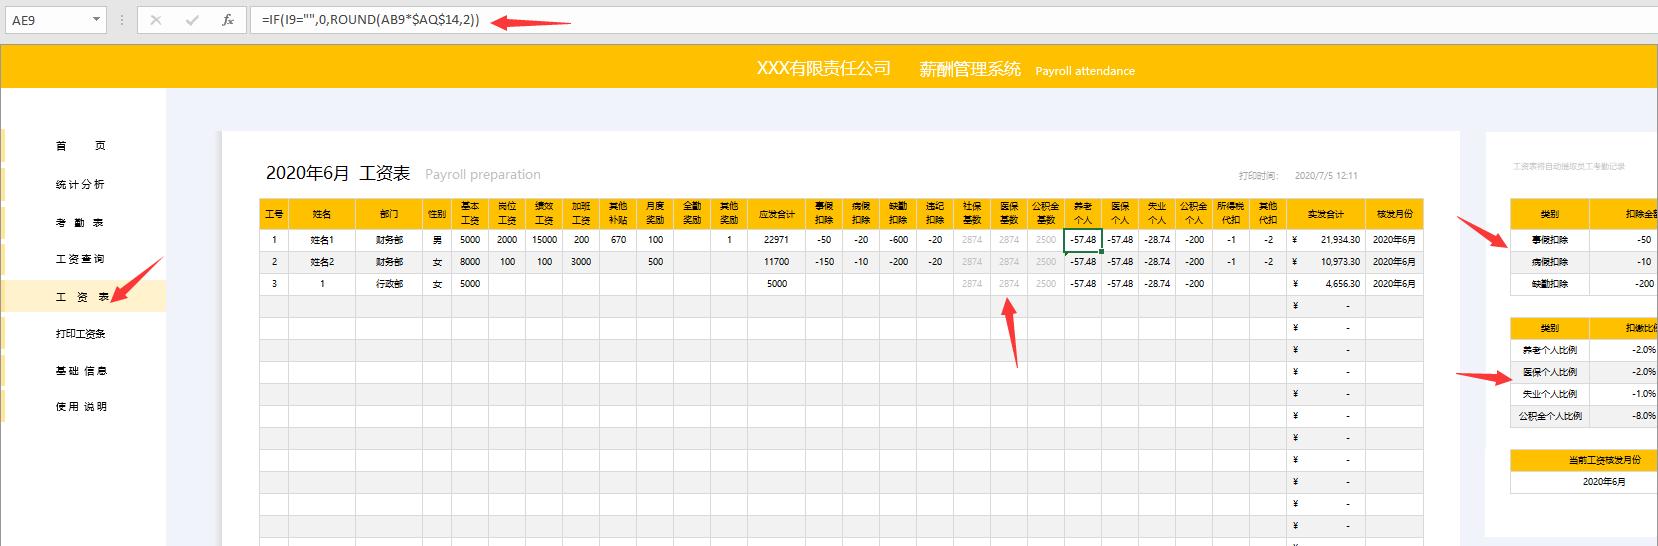
Task: Open 统计分析 from the sidebar
Action: (x=81, y=185)
